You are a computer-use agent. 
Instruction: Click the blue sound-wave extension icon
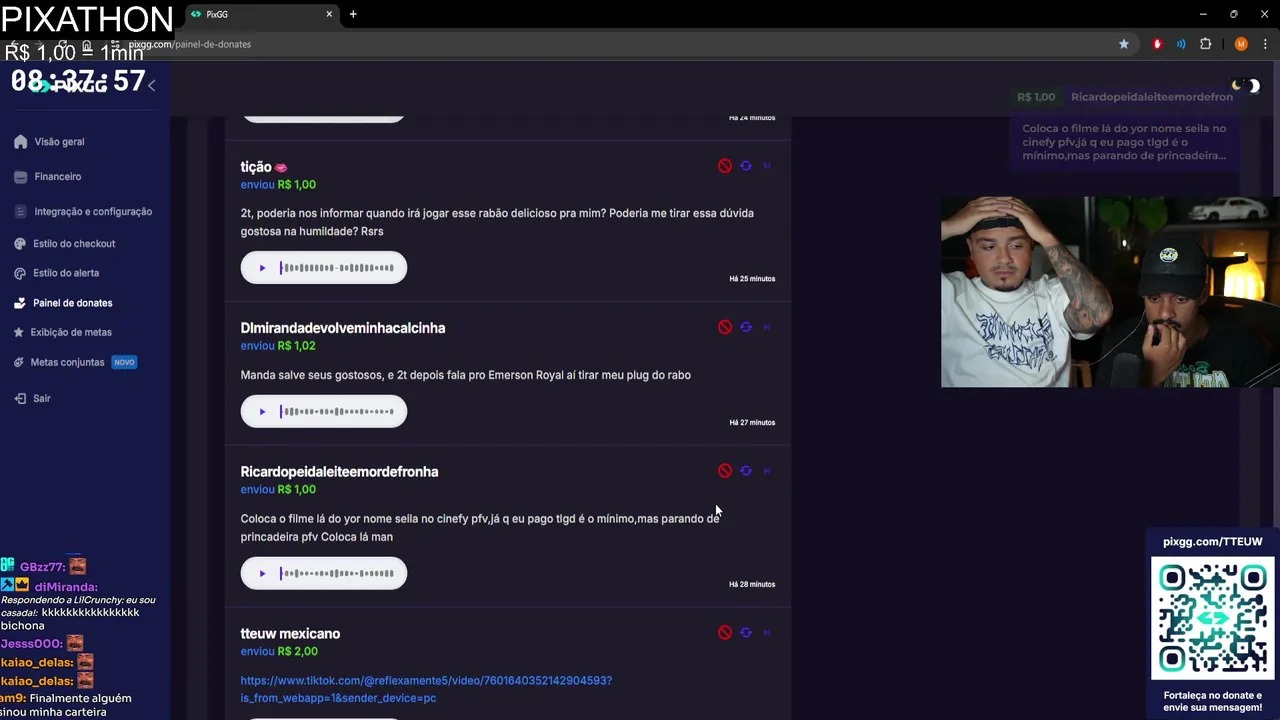coord(1181,44)
